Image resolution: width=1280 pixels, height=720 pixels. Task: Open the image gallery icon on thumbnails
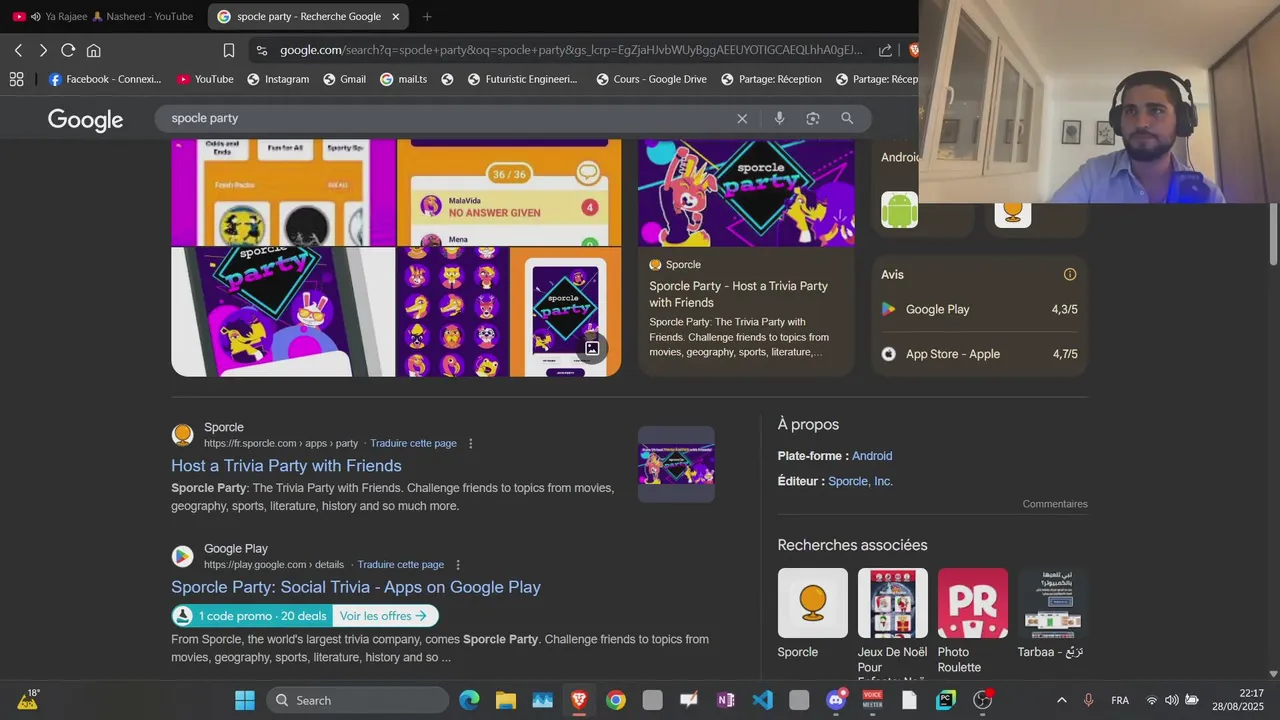click(592, 348)
